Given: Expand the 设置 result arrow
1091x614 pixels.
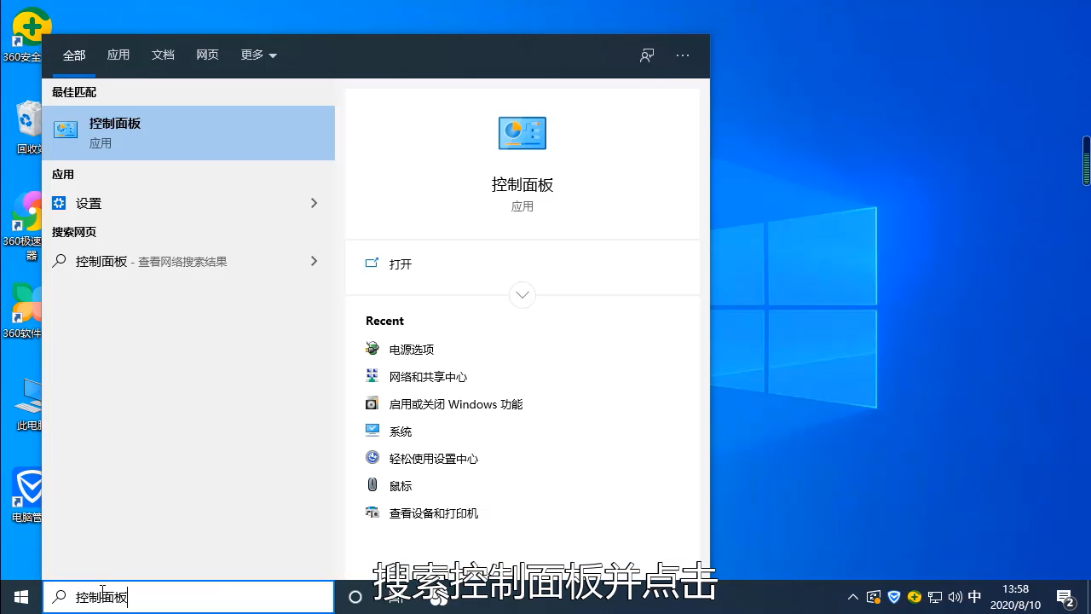Looking at the screenshot, I should tap(314, 203).
